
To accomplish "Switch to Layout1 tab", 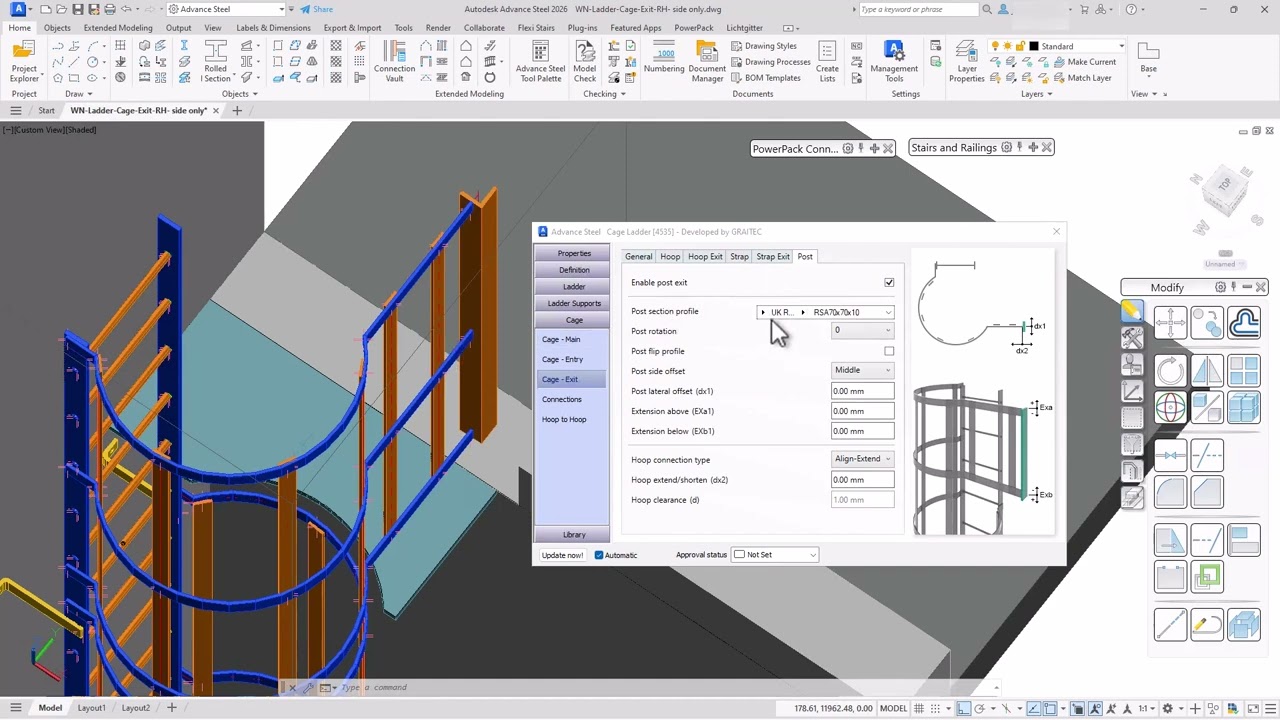I will (91, 708).
